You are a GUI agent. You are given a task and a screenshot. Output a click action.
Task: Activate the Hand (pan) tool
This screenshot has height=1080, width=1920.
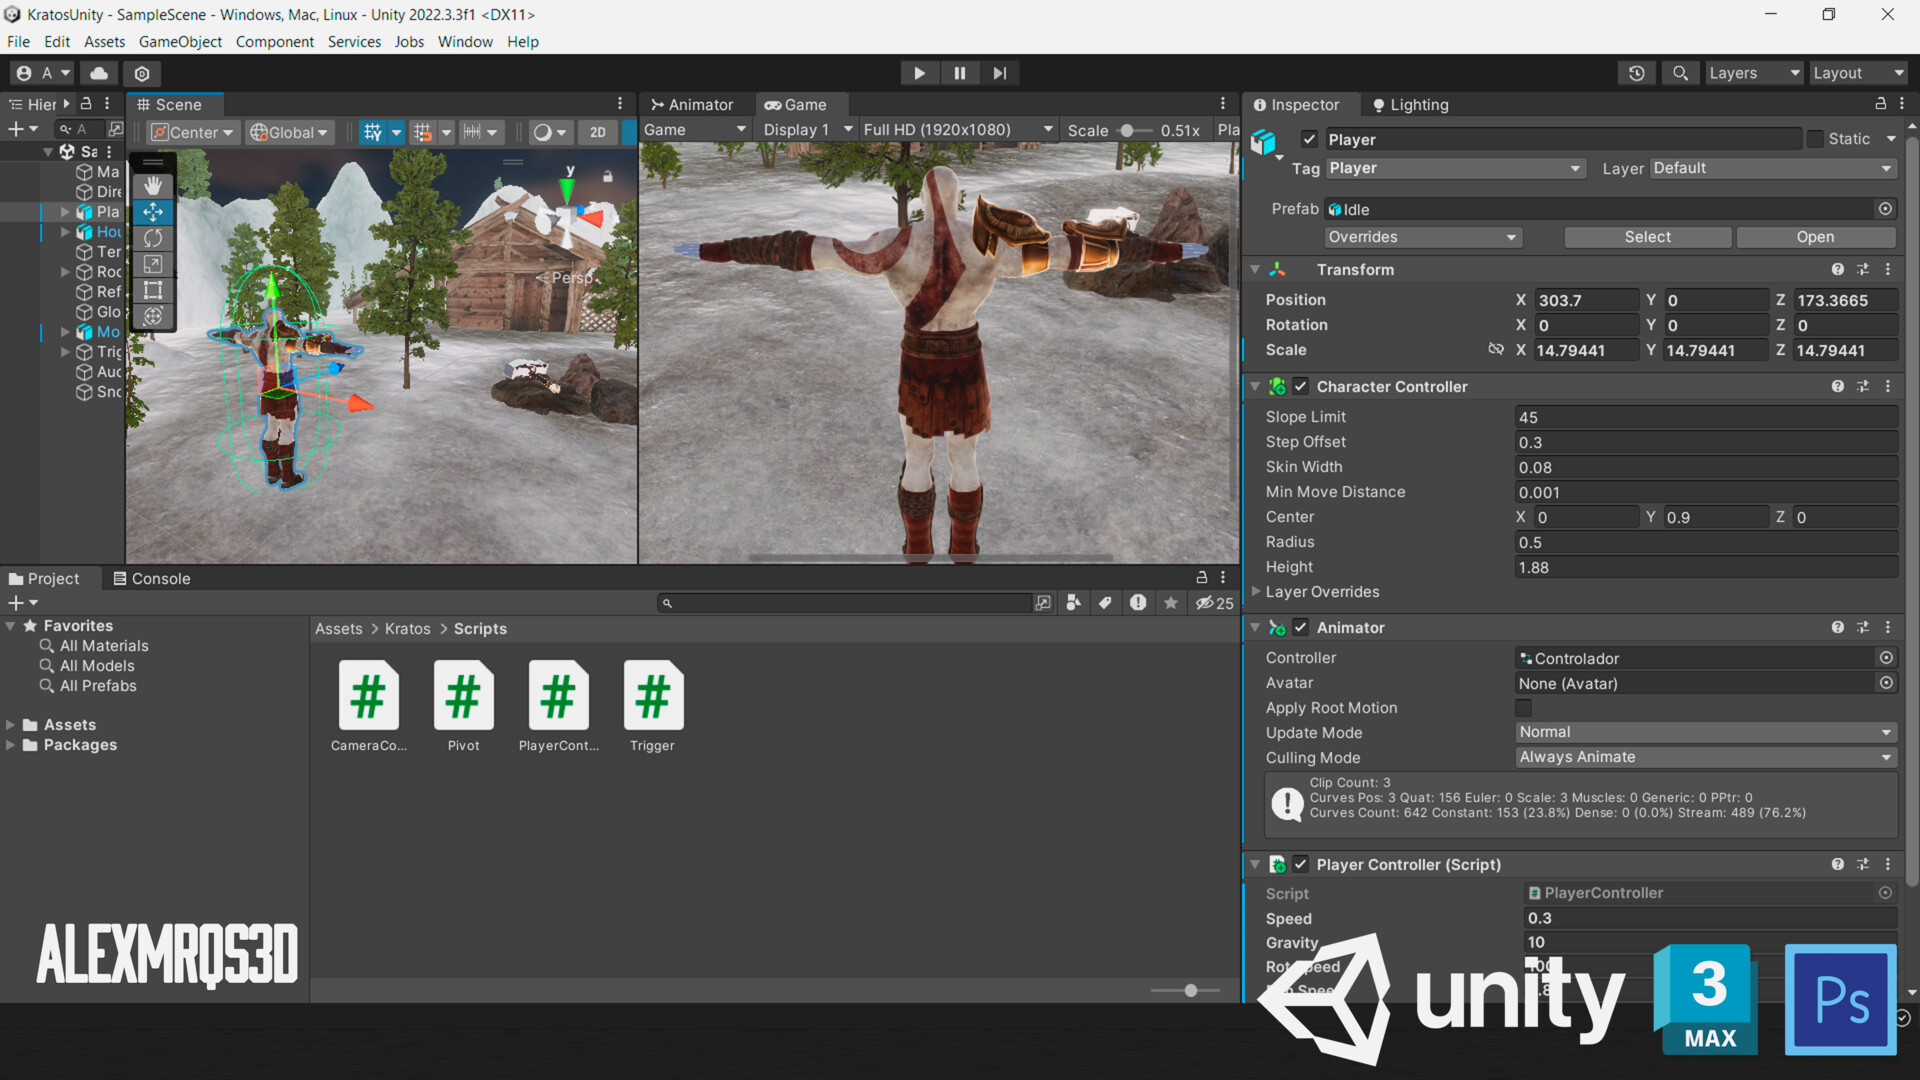click(153, 184)
